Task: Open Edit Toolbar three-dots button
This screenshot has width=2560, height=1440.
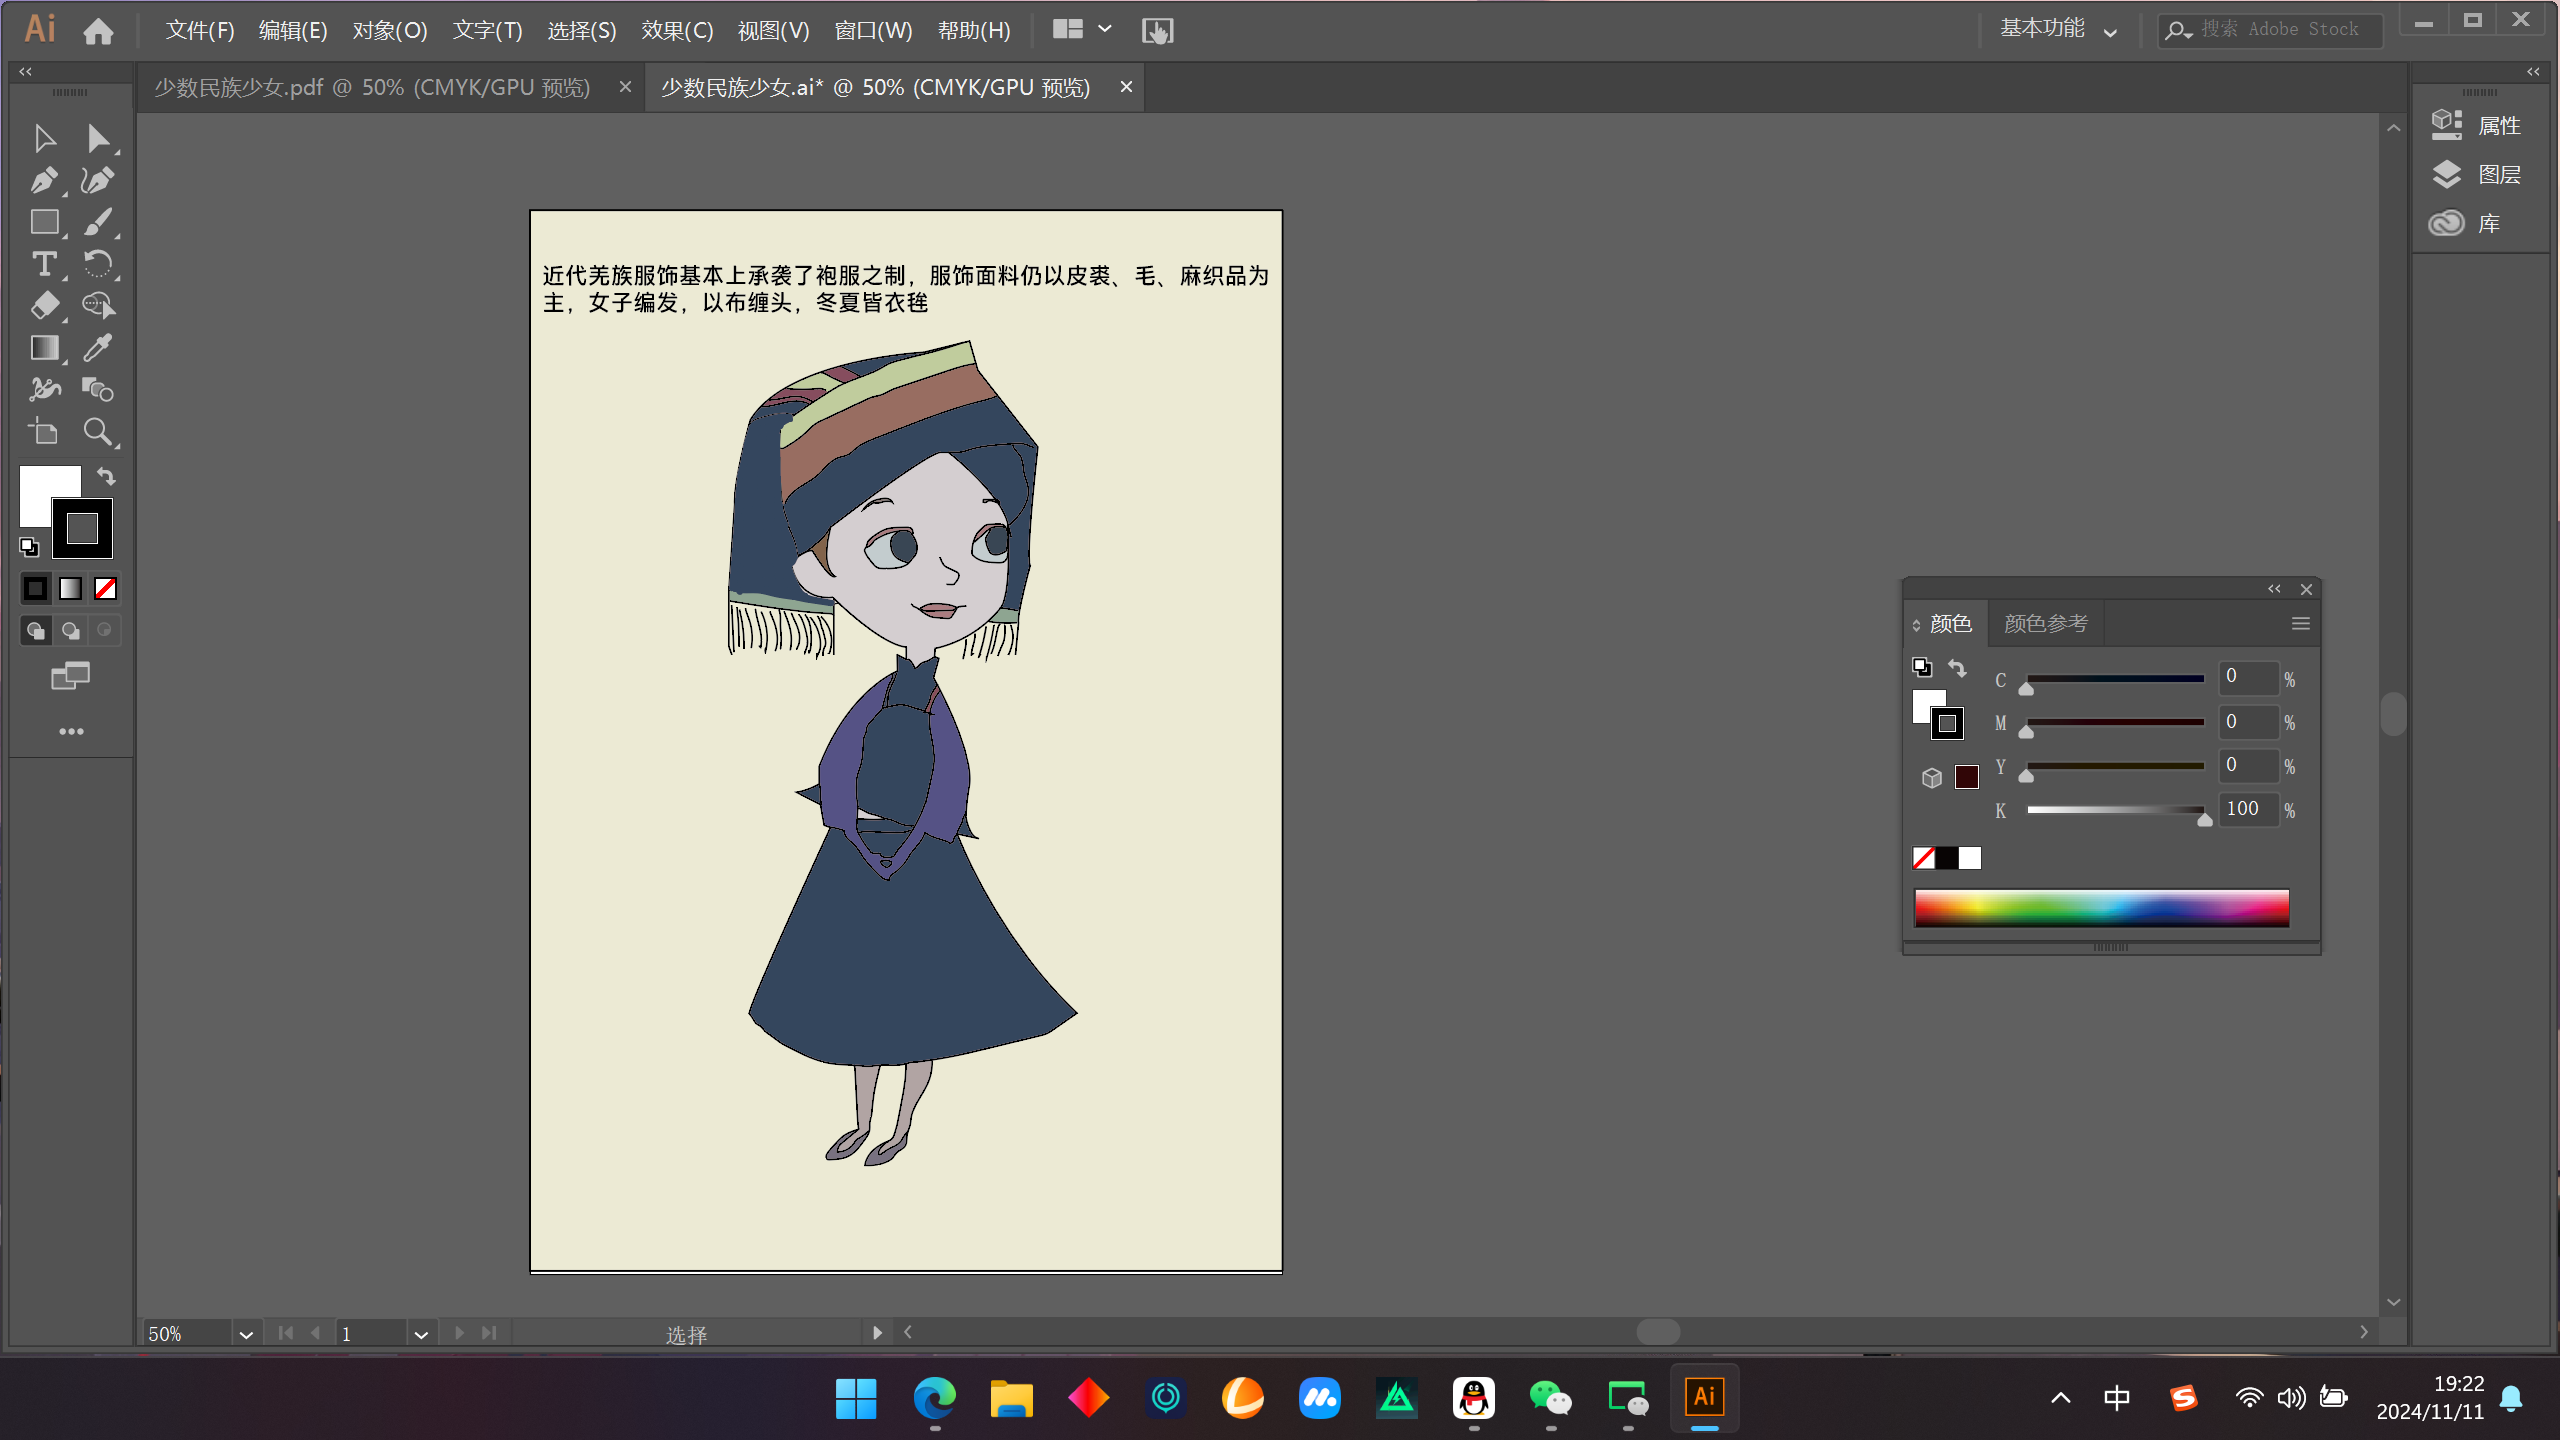Action: pyautogui.click(x=71, y=732)
